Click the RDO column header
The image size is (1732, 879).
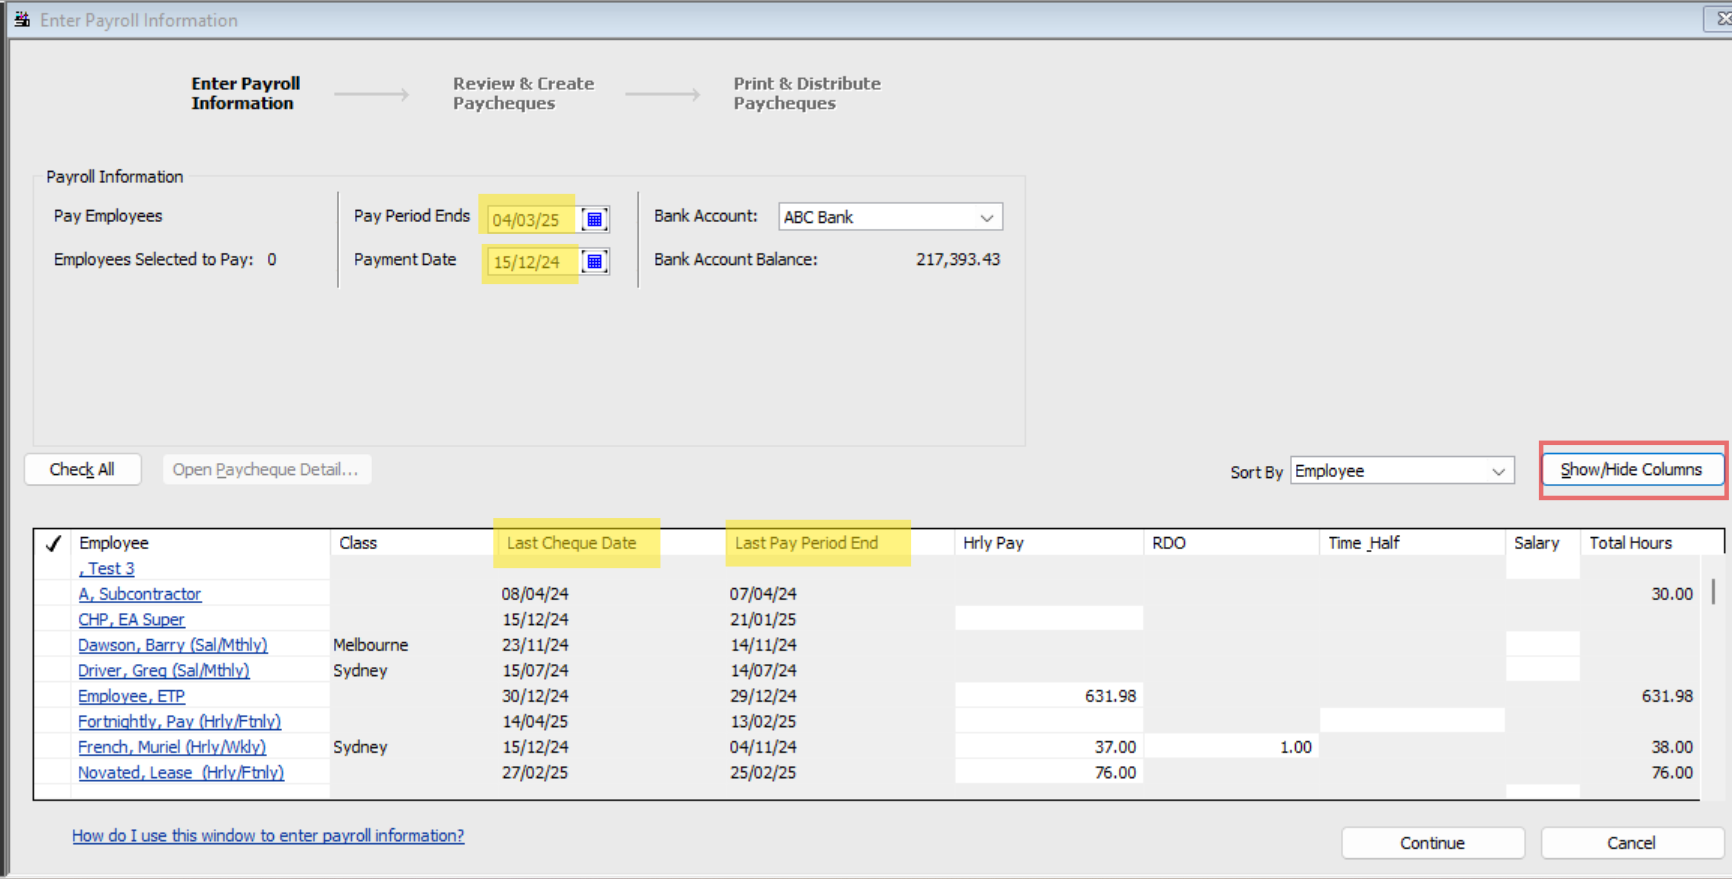tap(1231, 543)
